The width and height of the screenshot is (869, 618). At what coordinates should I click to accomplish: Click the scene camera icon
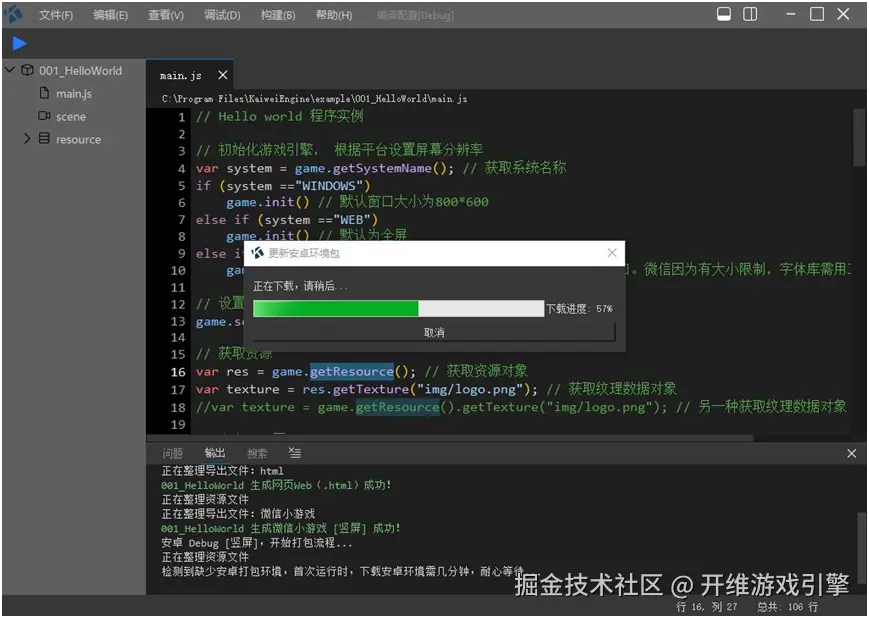pos(44,116)
